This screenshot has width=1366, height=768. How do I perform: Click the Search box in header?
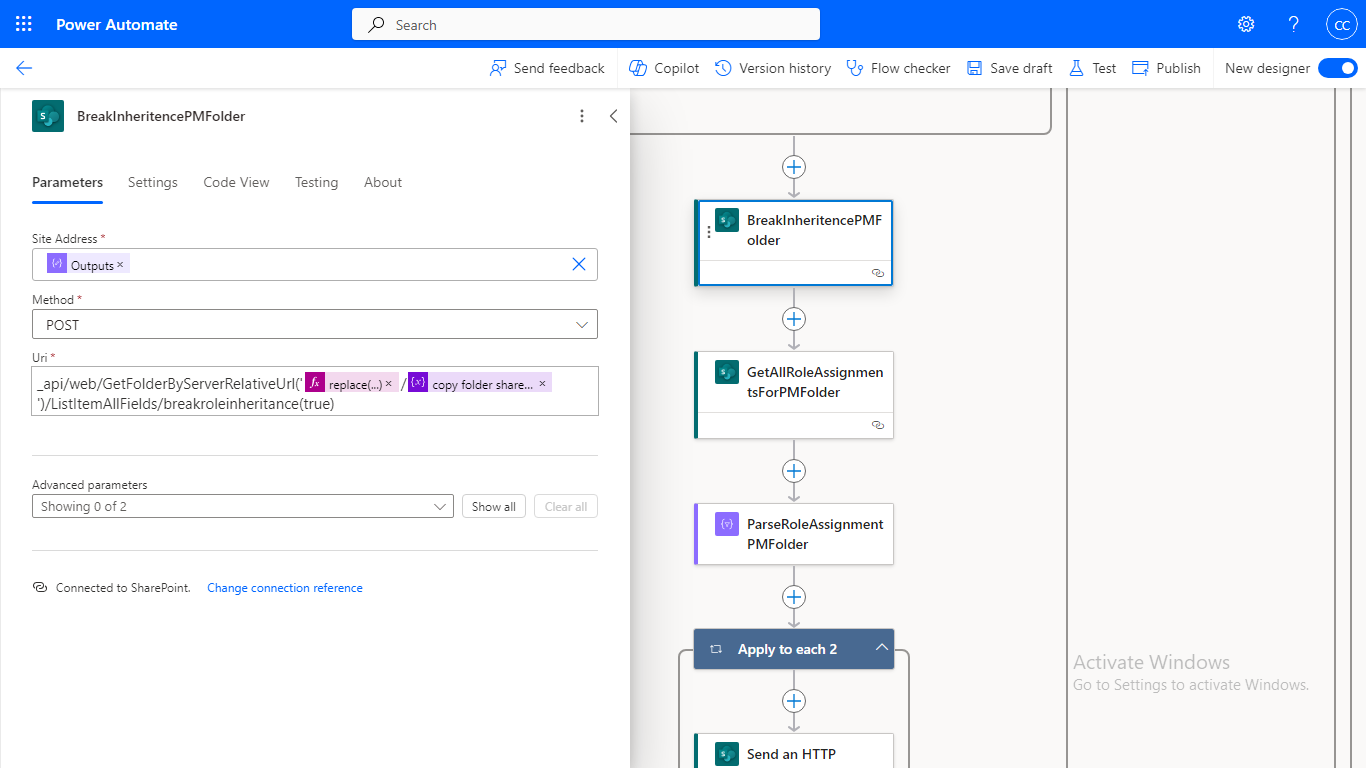tap(585, 24)
